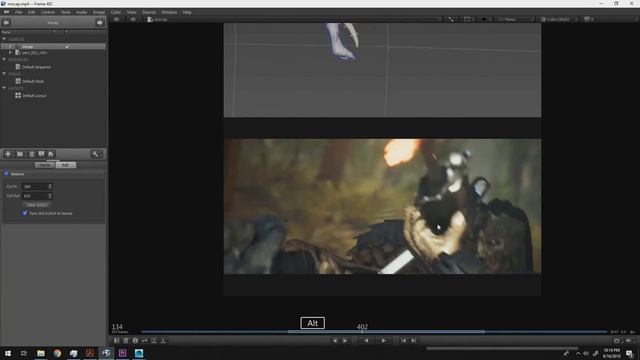
Task: Collapse the Layouts group
Action: coord(4,88)
